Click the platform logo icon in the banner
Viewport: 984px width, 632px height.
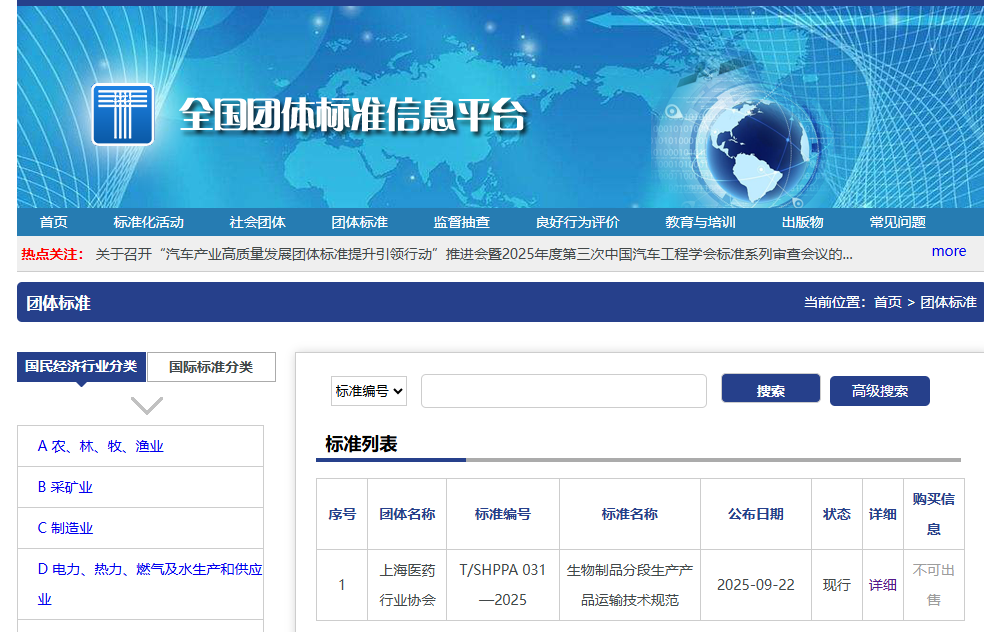click(x=122, y=114)
